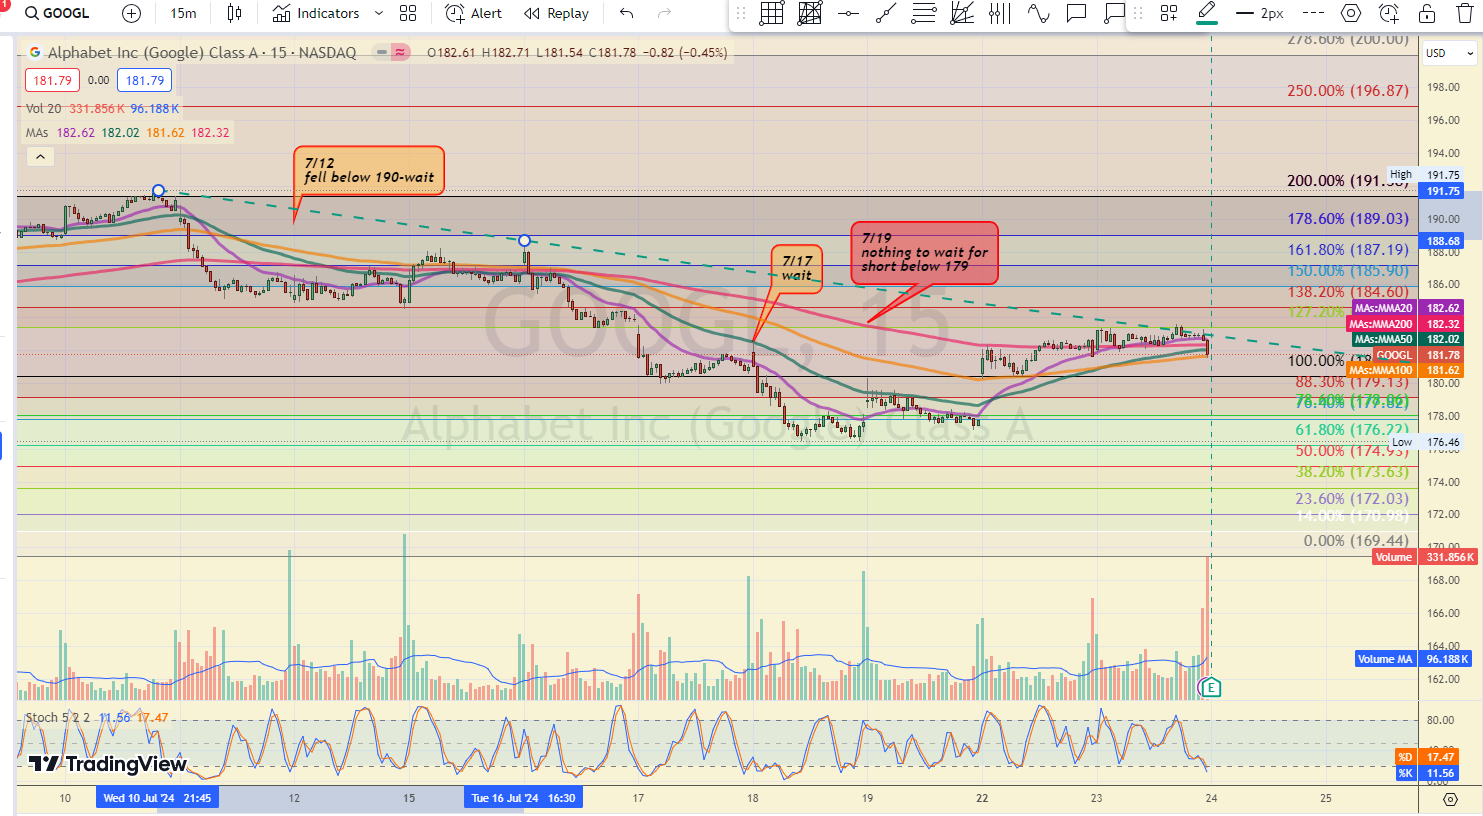Click trendline anchor point on 16 Jul

click(525, 241)
